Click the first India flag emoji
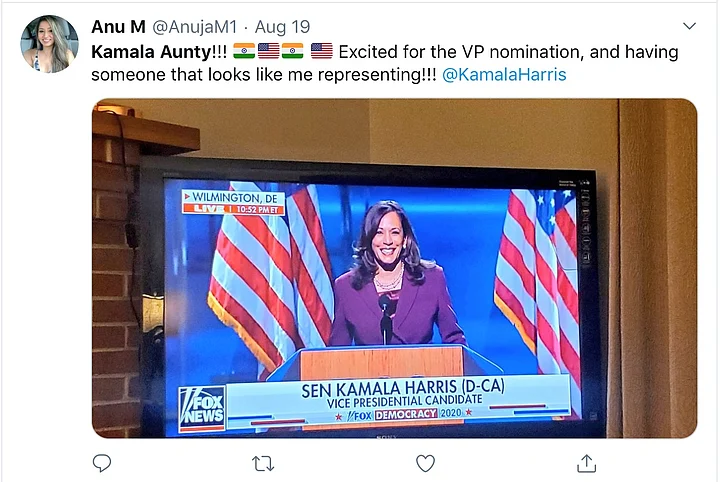The image size is (720, 482). 244,51
